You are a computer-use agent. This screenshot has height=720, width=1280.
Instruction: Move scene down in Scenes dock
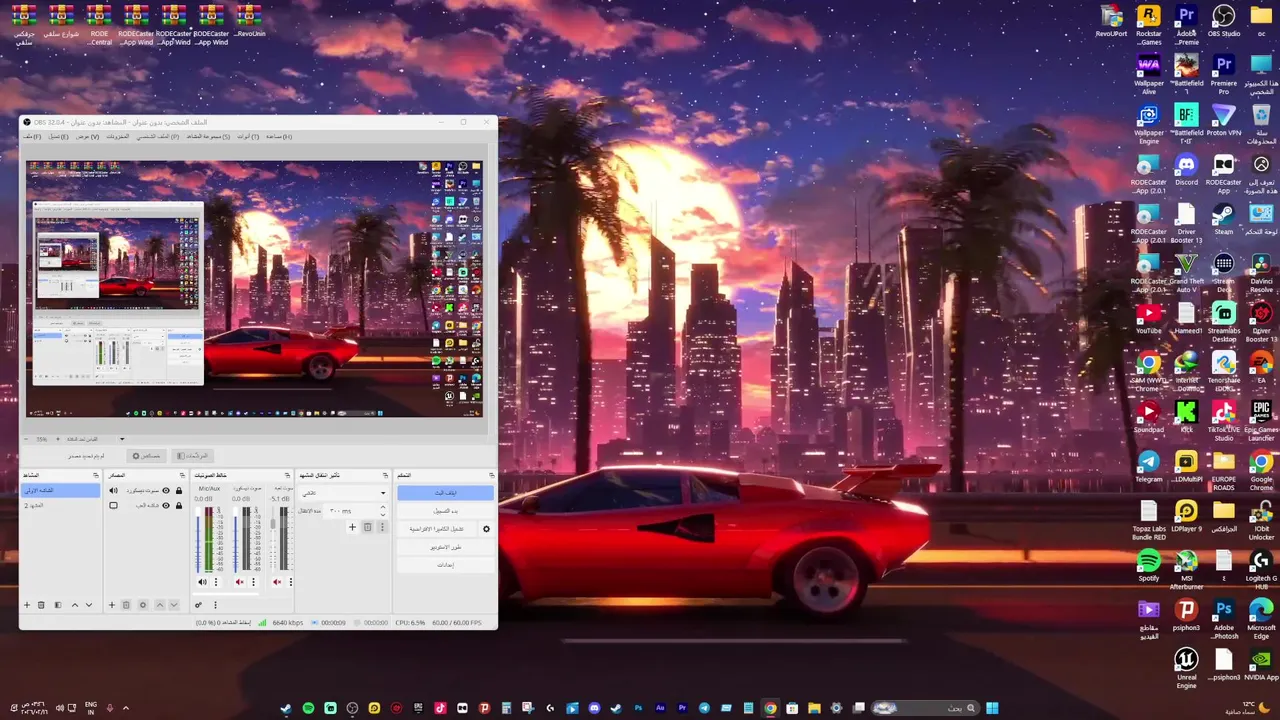[x=89, y=605]
